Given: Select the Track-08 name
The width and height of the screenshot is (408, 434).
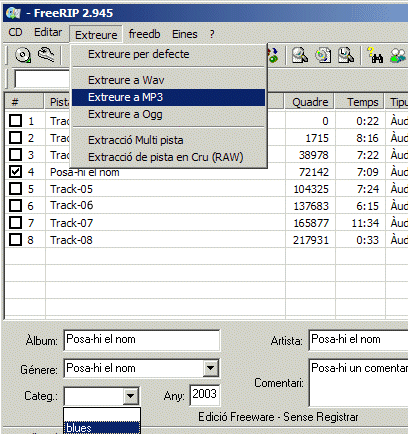Looking at the screenshot, I should coord(71,240).
